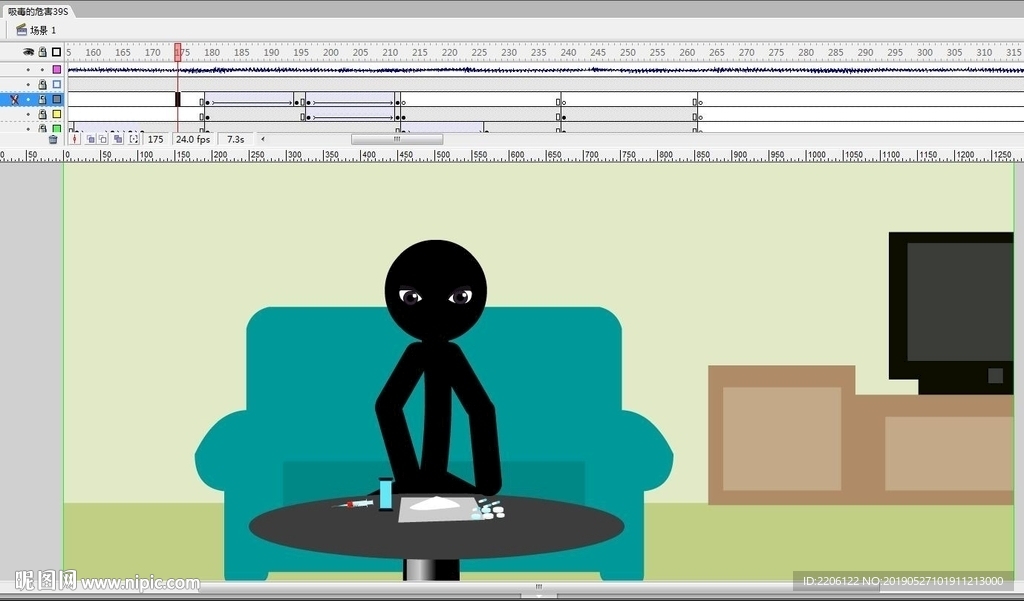1024x601 pixels.
Task: Delete layer with the trash can icon
Action: (x=53, y=139)
